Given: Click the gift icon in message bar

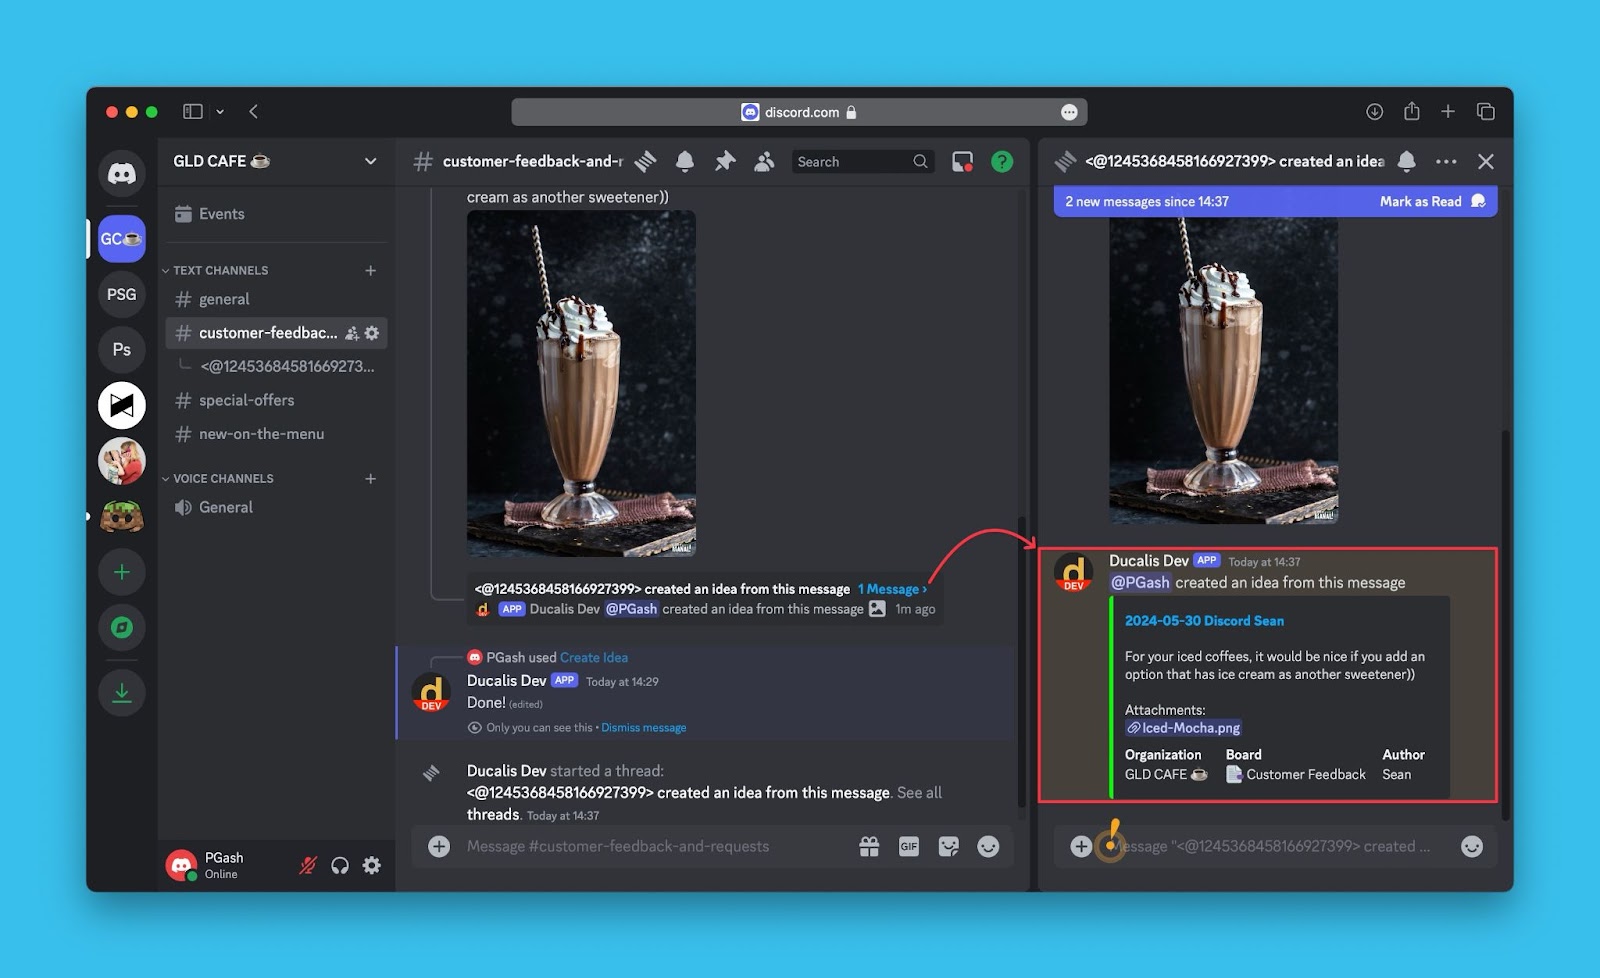Looking at the screenshot, I should click(x=869, y=847).
